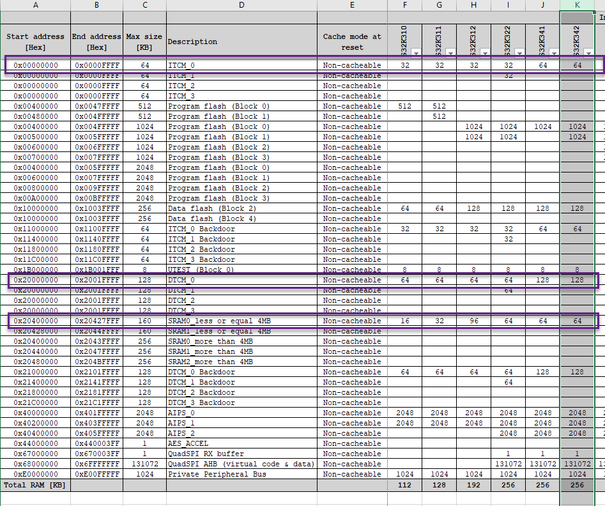Select start address cell 0x00700000
The image size is (605, 506).
[35, 157]
